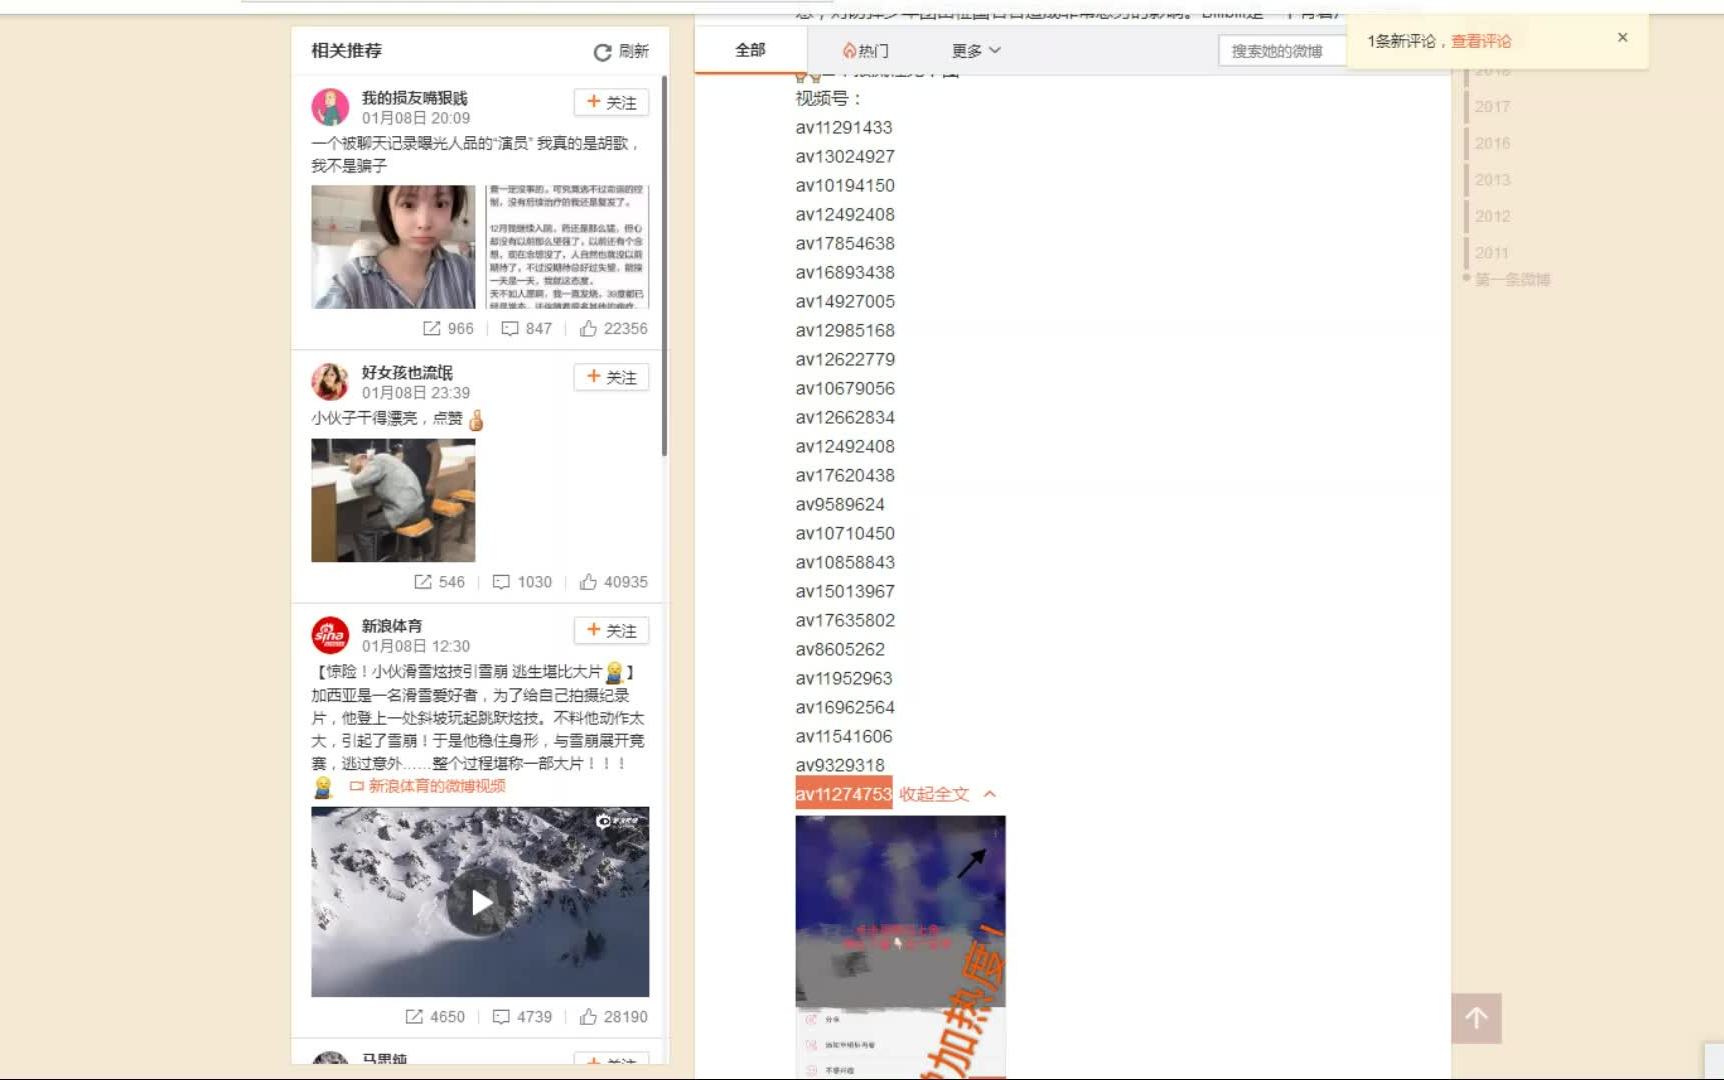Open the chat text screenshot thumbnail

point(567,246)
